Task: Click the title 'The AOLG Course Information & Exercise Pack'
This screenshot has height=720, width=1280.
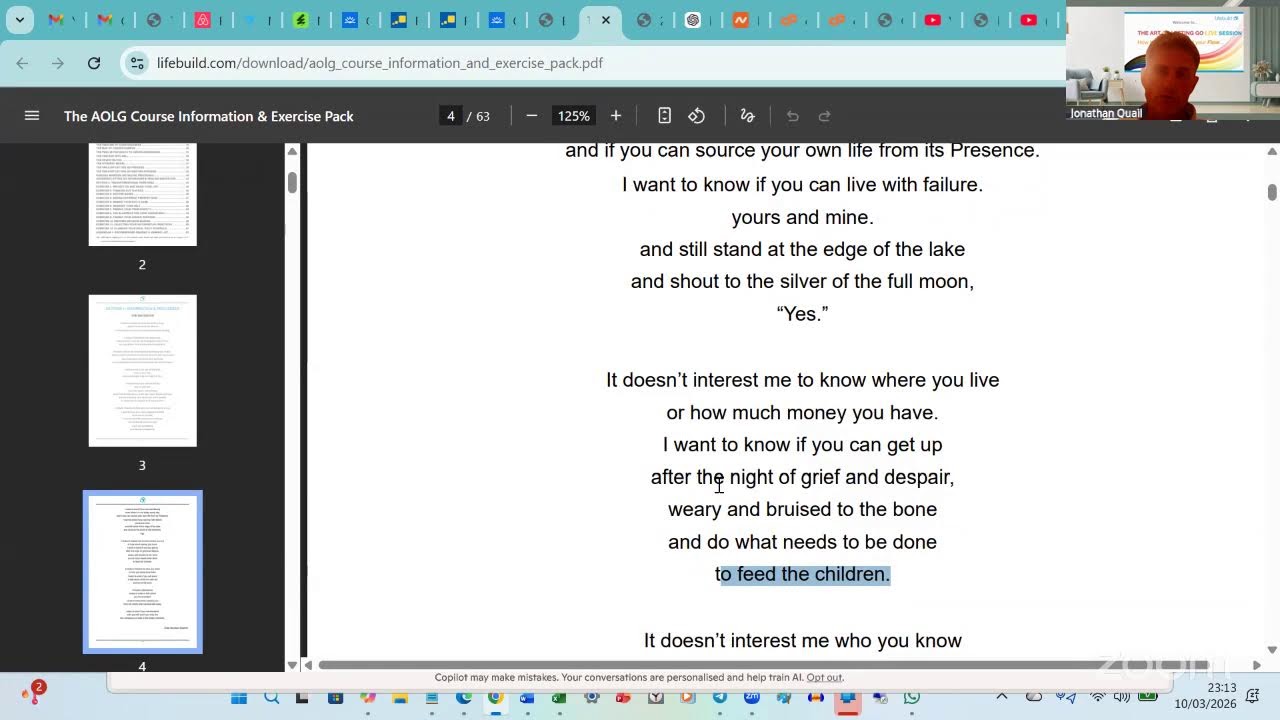Action: pyautogui.click(x=209, y=116)
